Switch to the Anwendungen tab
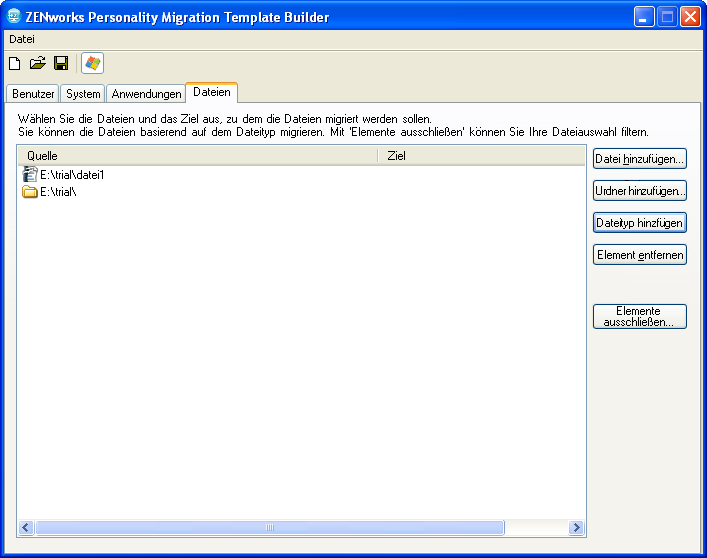This screenshot has height=558, width=707. (x=146, y=94)
